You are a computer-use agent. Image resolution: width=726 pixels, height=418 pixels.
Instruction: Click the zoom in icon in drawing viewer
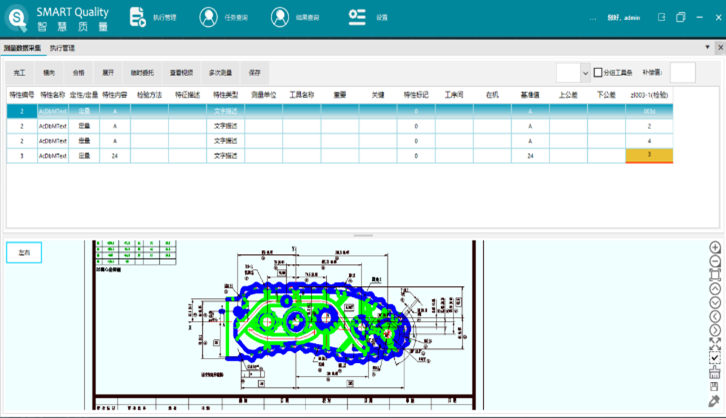716,247
